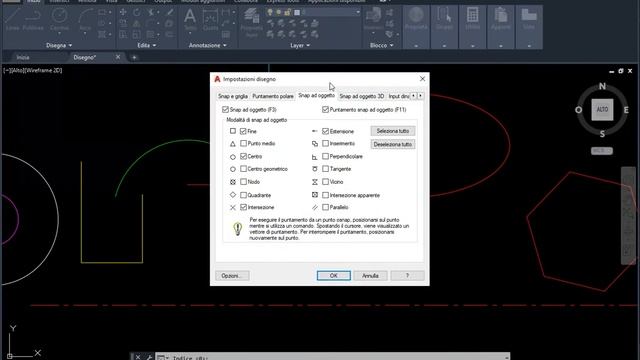
Task: Switch to the Inizia file tab
Action: point(23,58)
